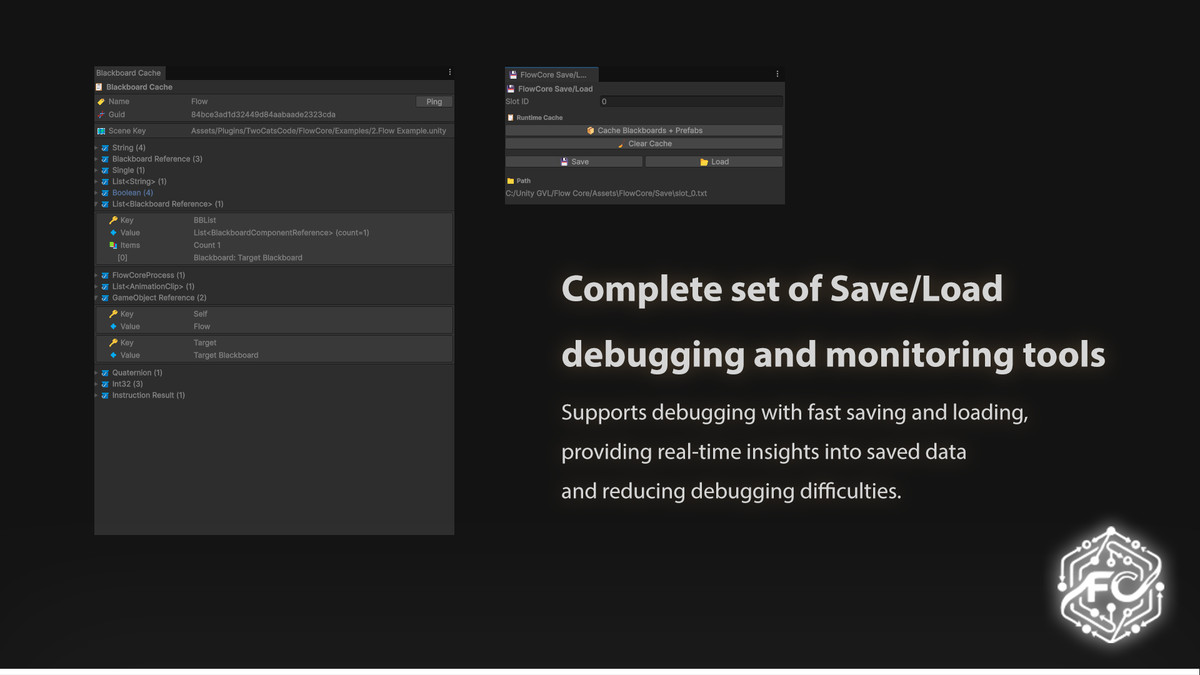The height and width of the screenshot is (675, 1200).
Task: Click the key icon of the BBList Key row
Action: [x=113, y=220]
